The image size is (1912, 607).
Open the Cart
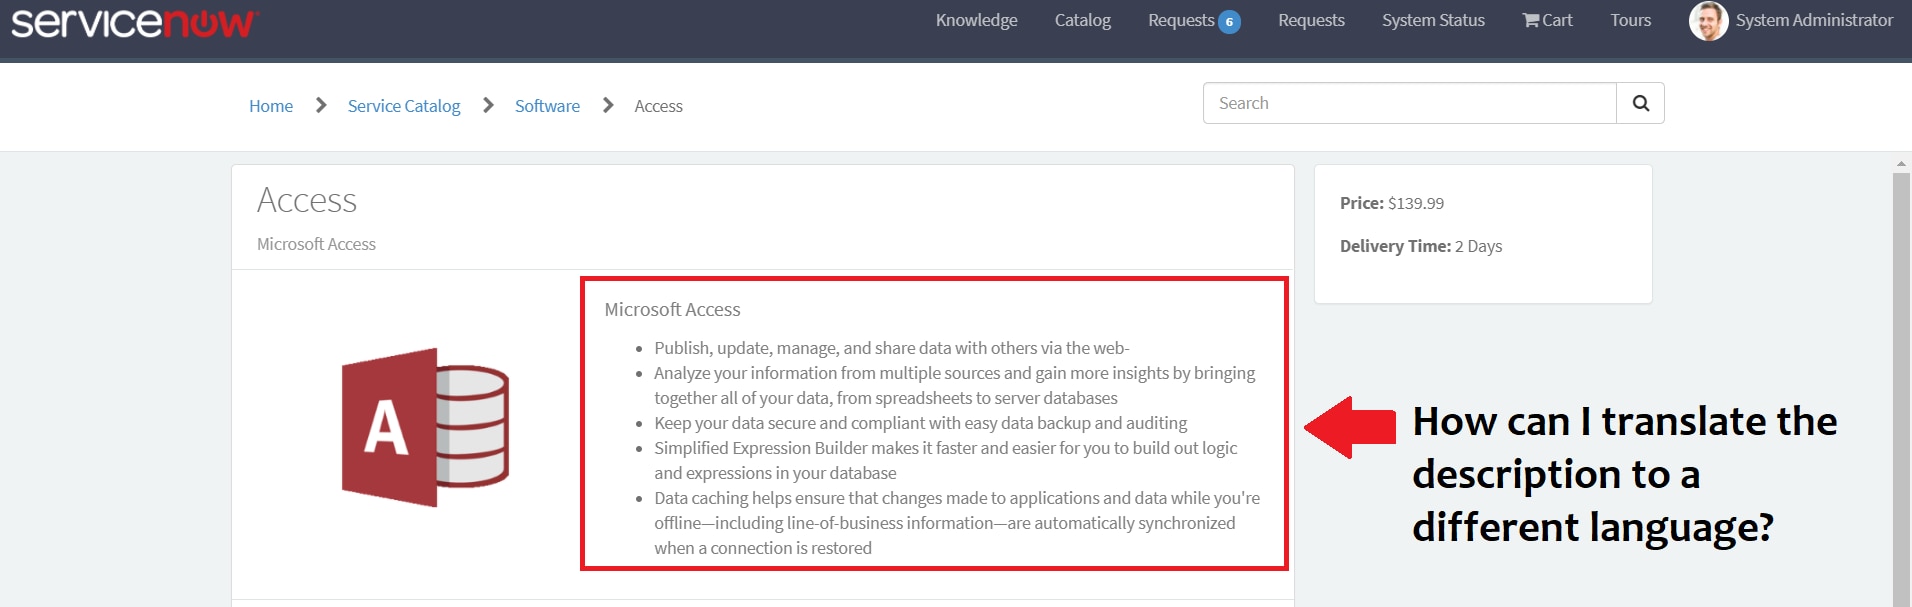(x=1546, y=20)
